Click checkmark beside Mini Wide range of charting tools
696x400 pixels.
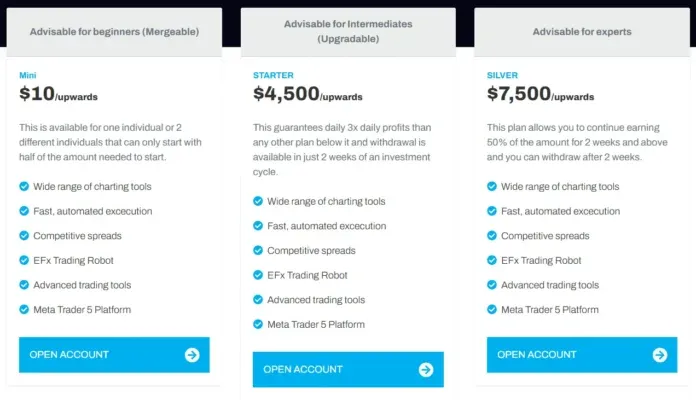pyautogui.click(x=24, y=186)
